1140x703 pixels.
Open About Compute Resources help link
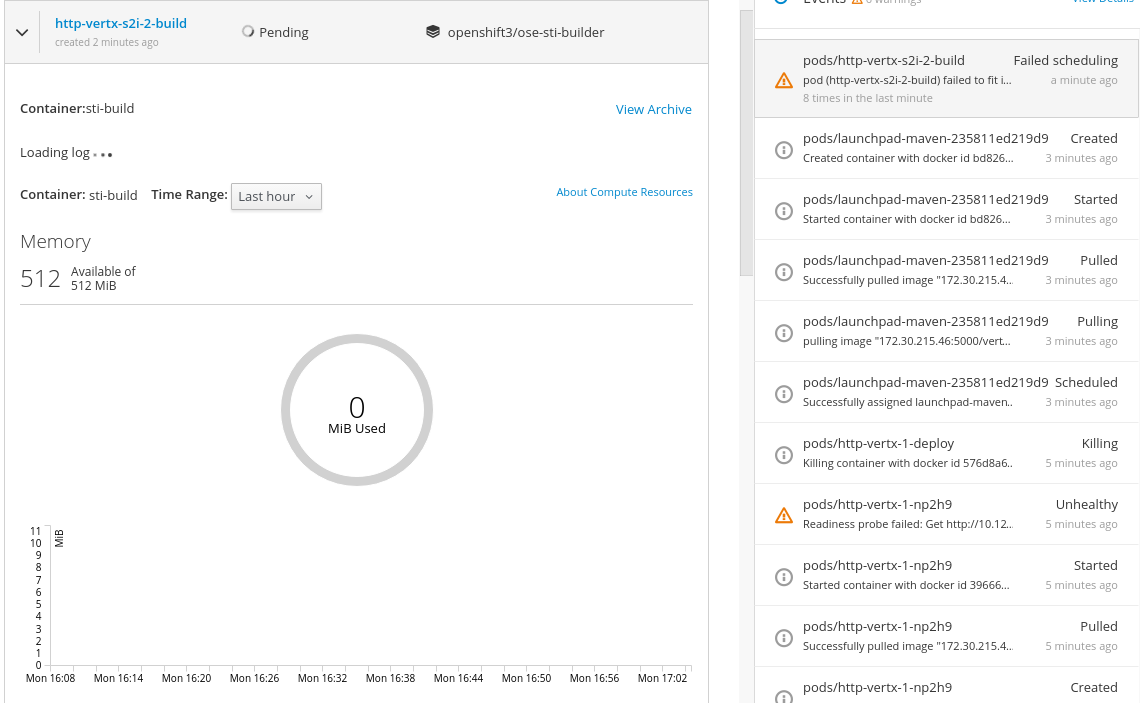click(625, 192)
